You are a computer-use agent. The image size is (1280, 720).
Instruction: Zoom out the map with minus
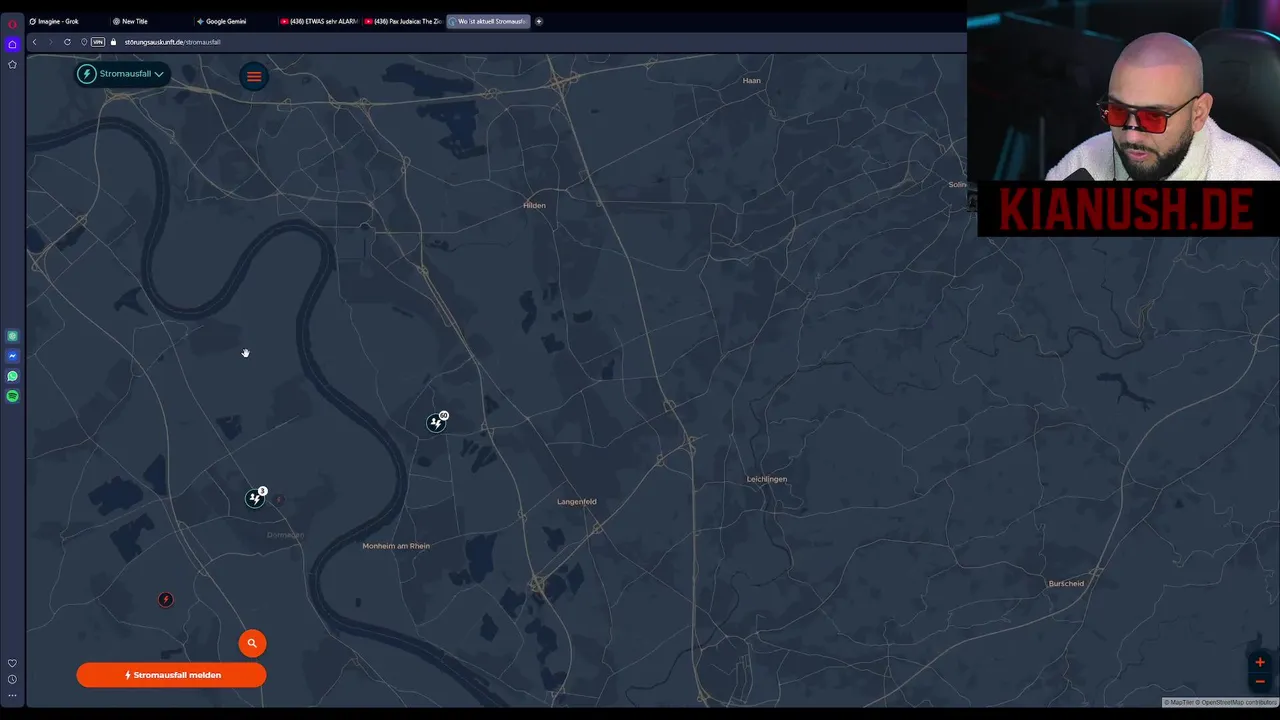1260,682
